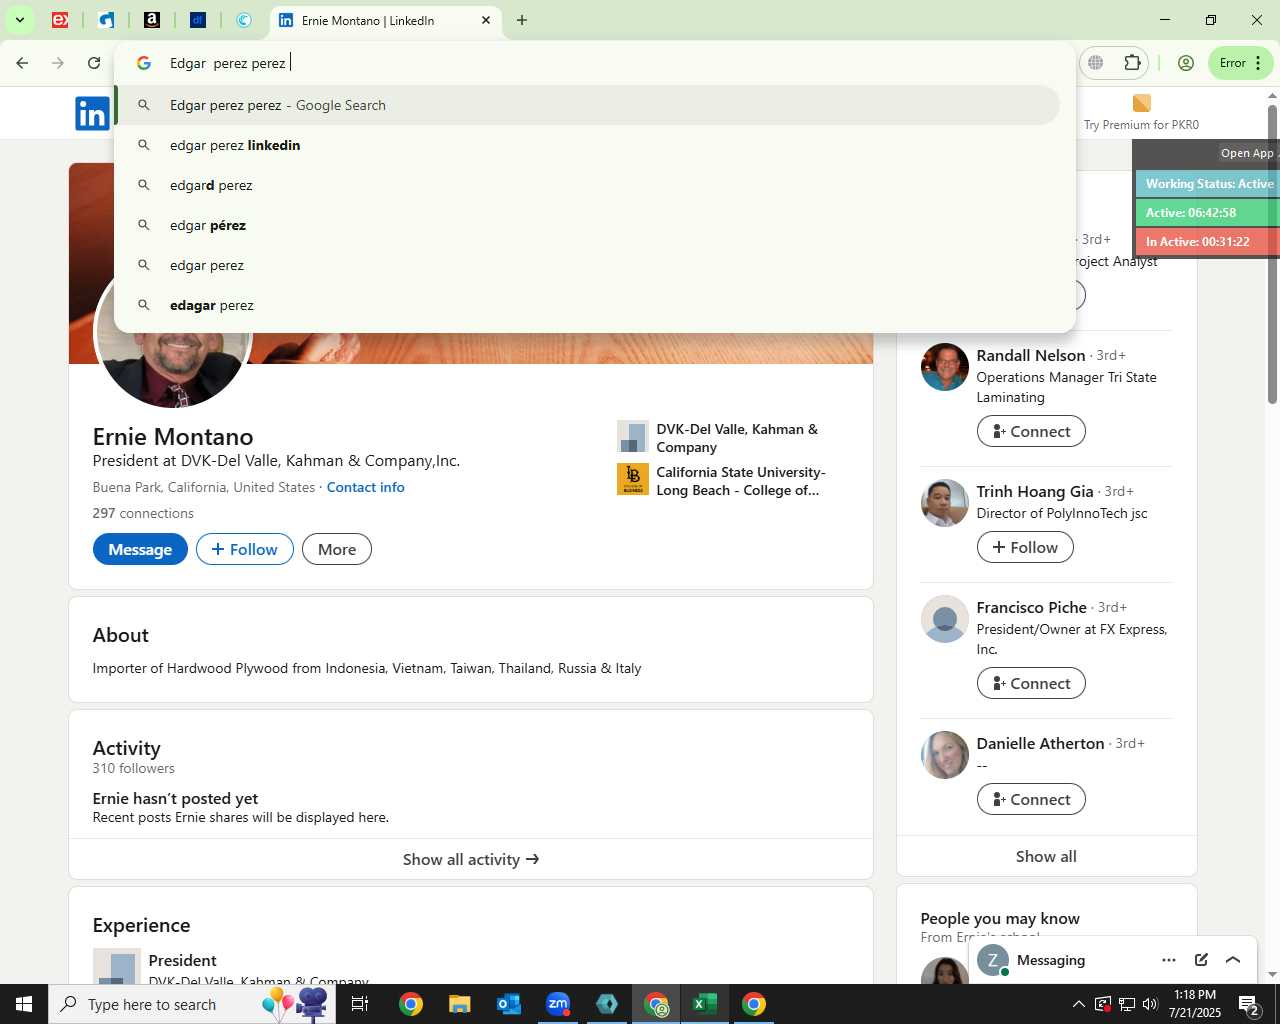The height and width of the screenshot is (1024, 1280).
Task: Open DVK-Del Valle, Kahman & Company link
Action: 737,438
